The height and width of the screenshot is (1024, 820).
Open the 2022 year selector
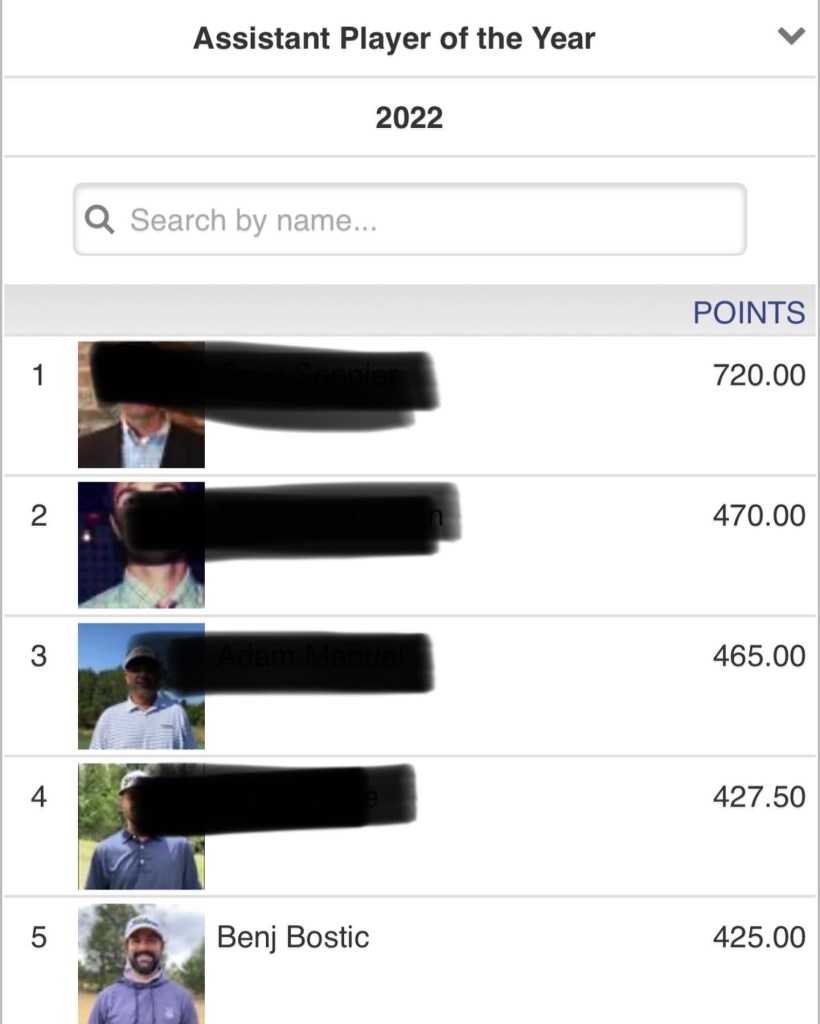click(409, 118)
